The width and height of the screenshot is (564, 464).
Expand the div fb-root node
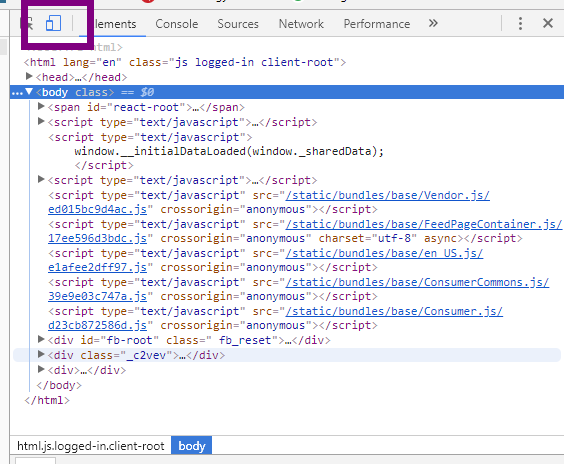tap(41, 339)
